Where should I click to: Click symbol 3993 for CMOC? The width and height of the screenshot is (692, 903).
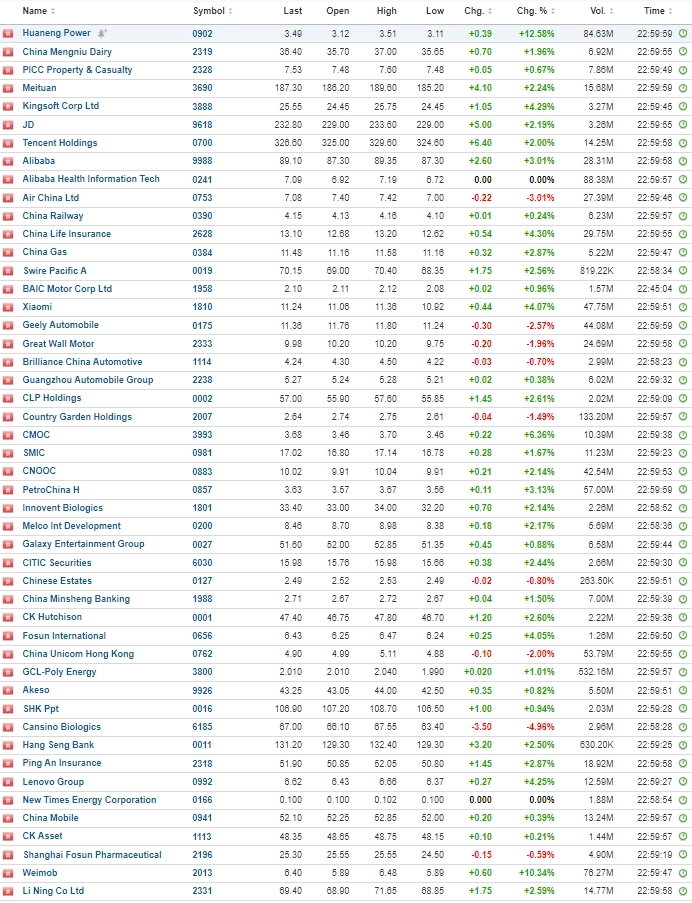202,435
